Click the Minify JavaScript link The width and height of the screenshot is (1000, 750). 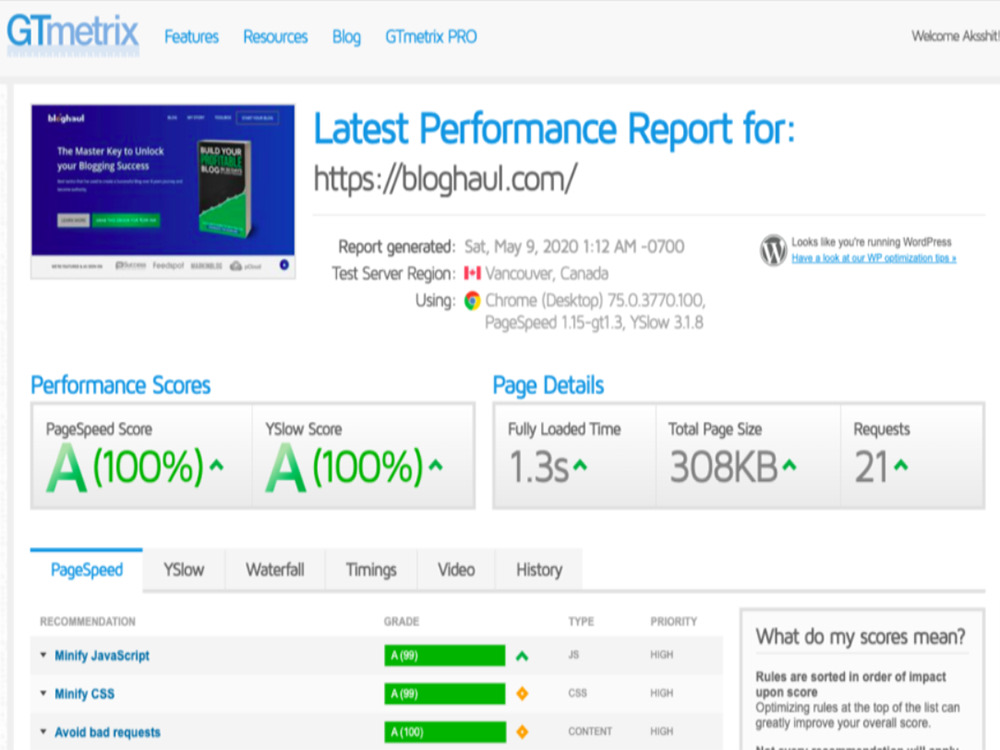tap(102, 656)
